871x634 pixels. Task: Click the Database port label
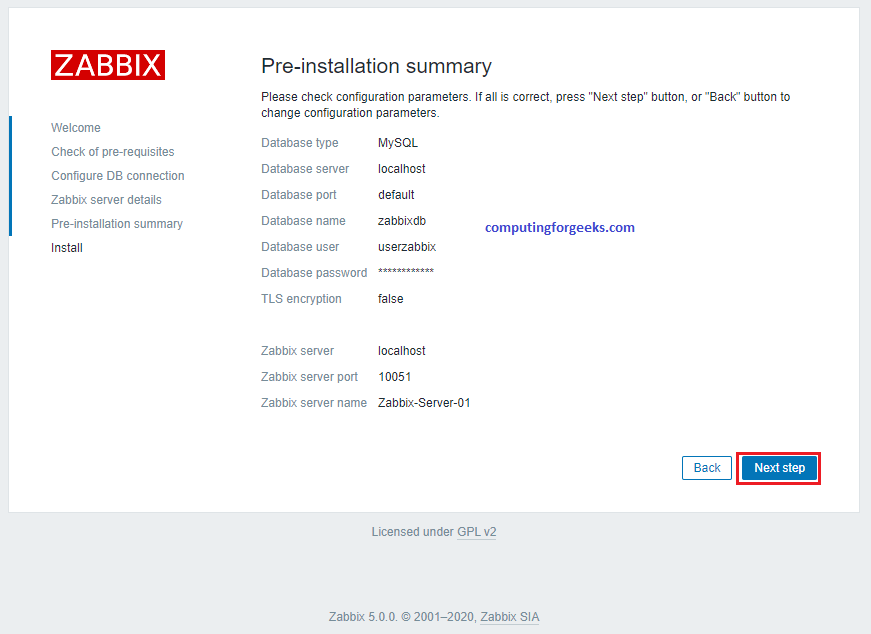click(299, 195)
